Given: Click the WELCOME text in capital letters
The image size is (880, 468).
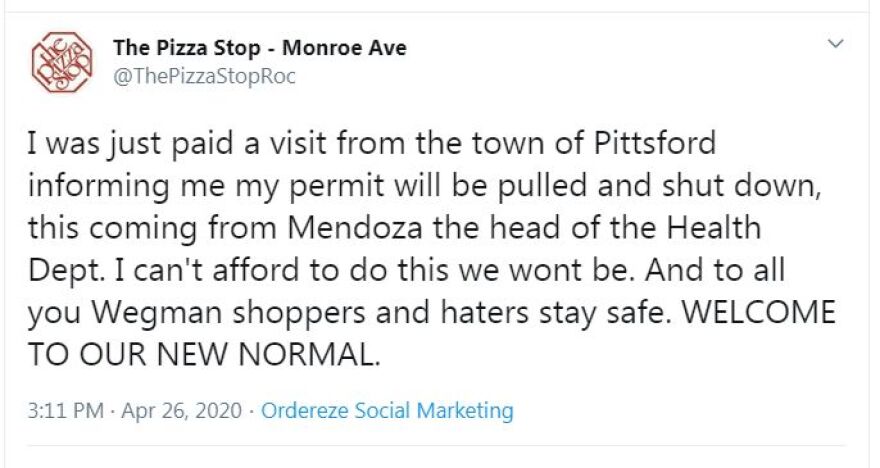Looking at the screenshot, I should click(759, 313).
